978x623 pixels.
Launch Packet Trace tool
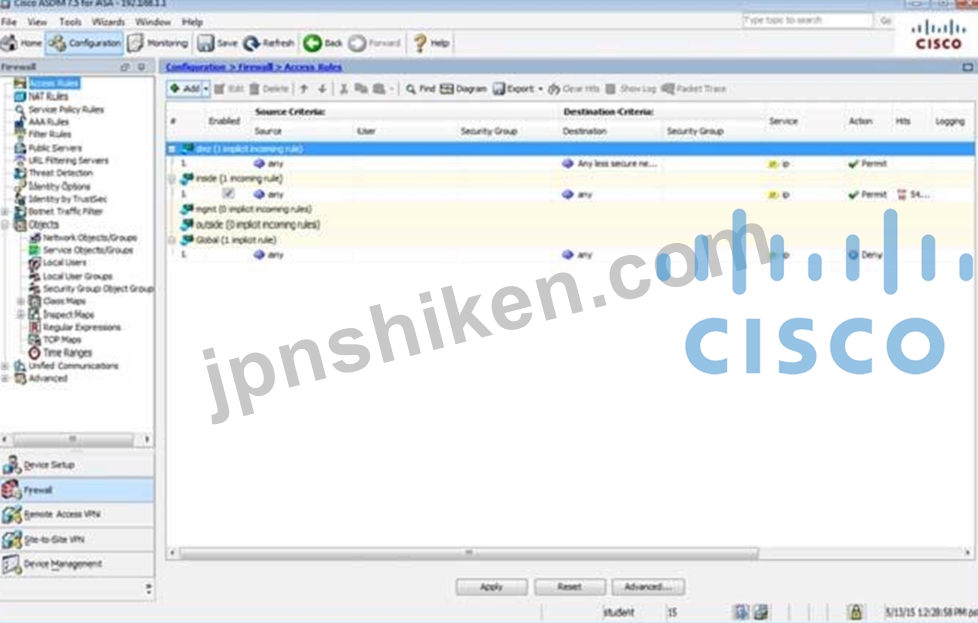[694, 89]
